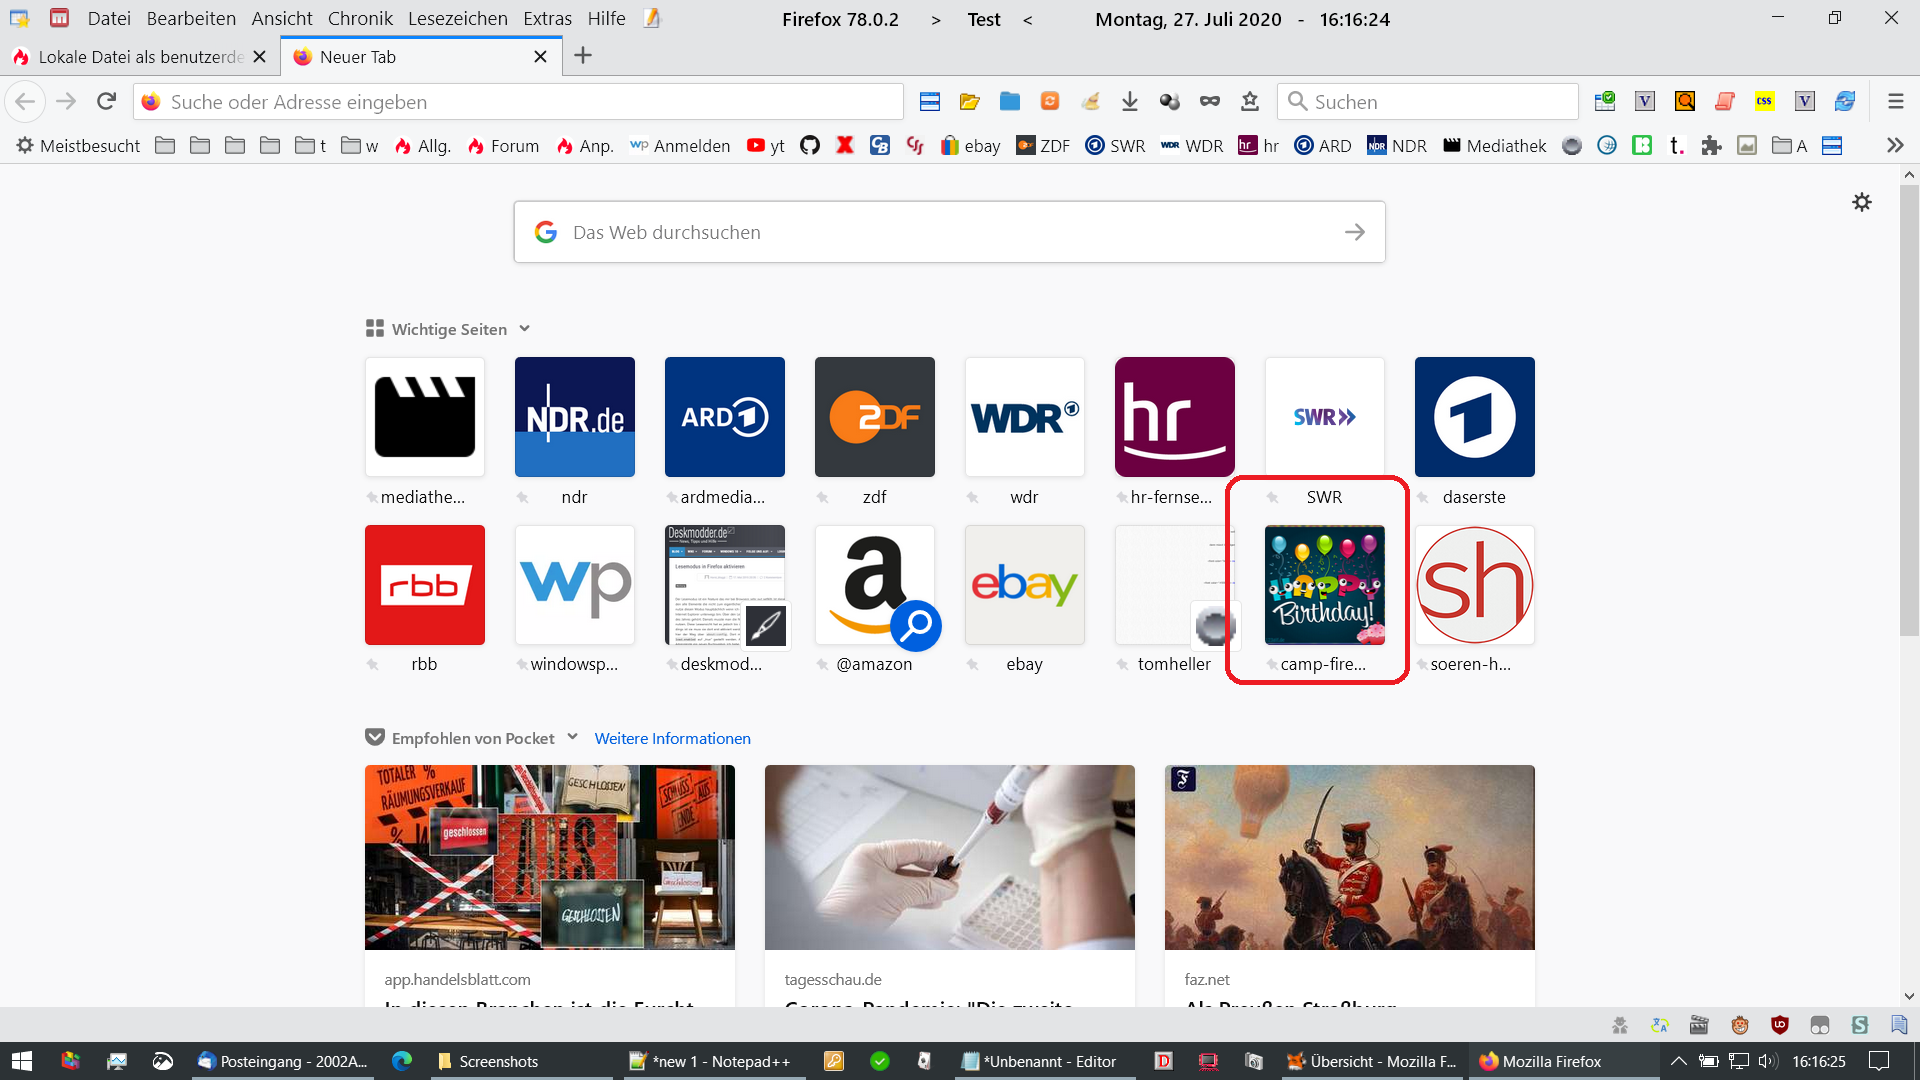Show more bookmarks via double-chevron overflow

pos(1894,146)
